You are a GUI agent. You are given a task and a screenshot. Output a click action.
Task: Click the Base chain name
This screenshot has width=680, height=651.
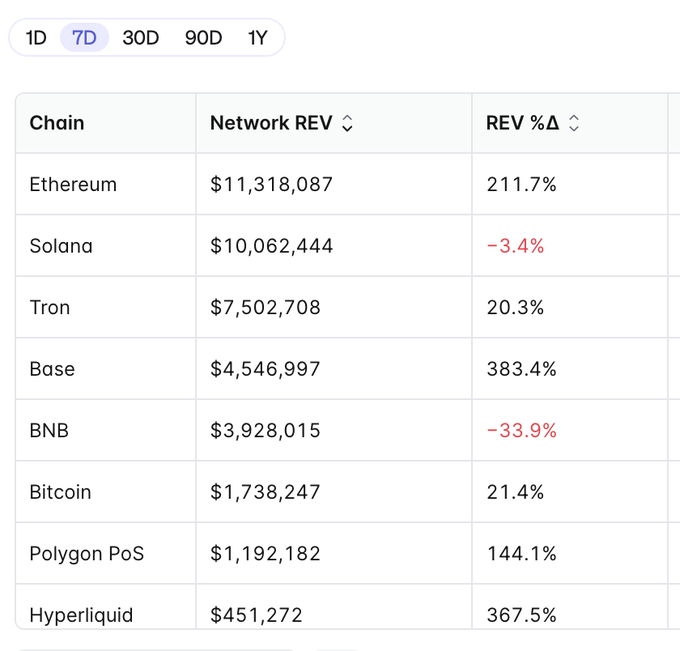point(52,369)
